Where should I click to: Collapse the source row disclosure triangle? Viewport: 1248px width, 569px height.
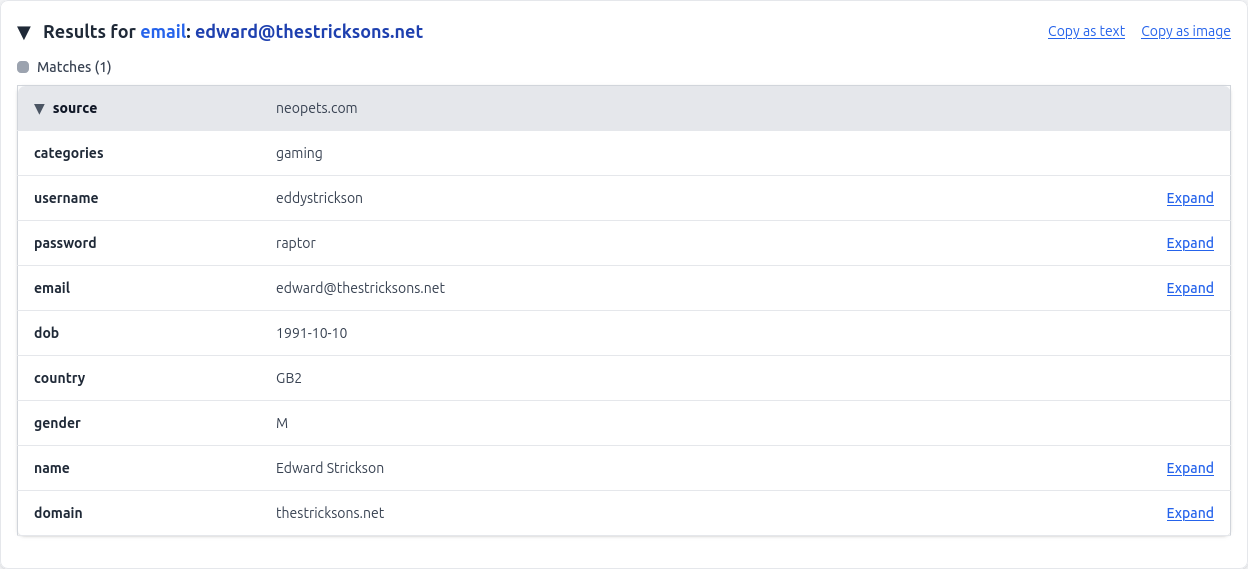[40, 108]
